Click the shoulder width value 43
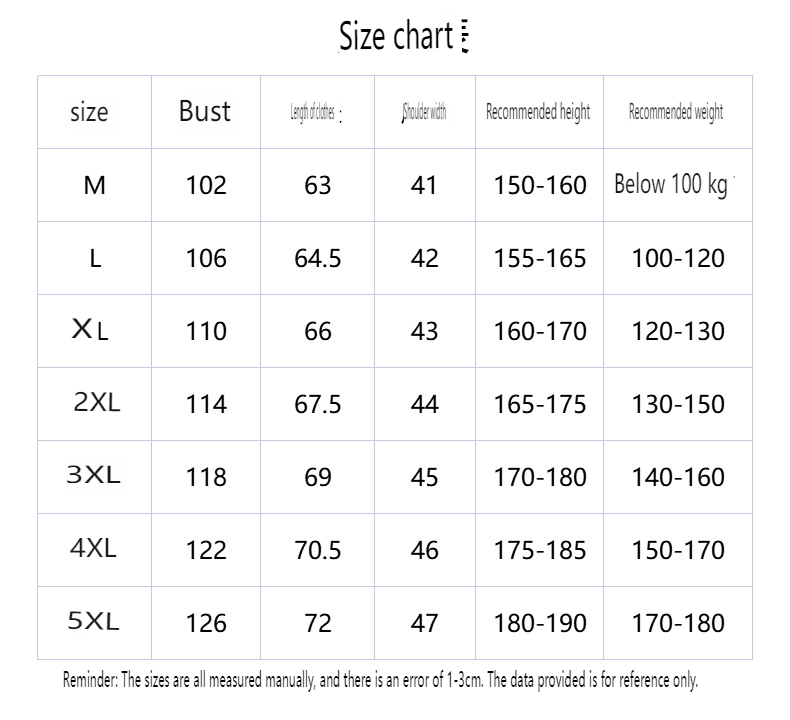The height and width of the screenshot is (720, 790). (425, 331)
